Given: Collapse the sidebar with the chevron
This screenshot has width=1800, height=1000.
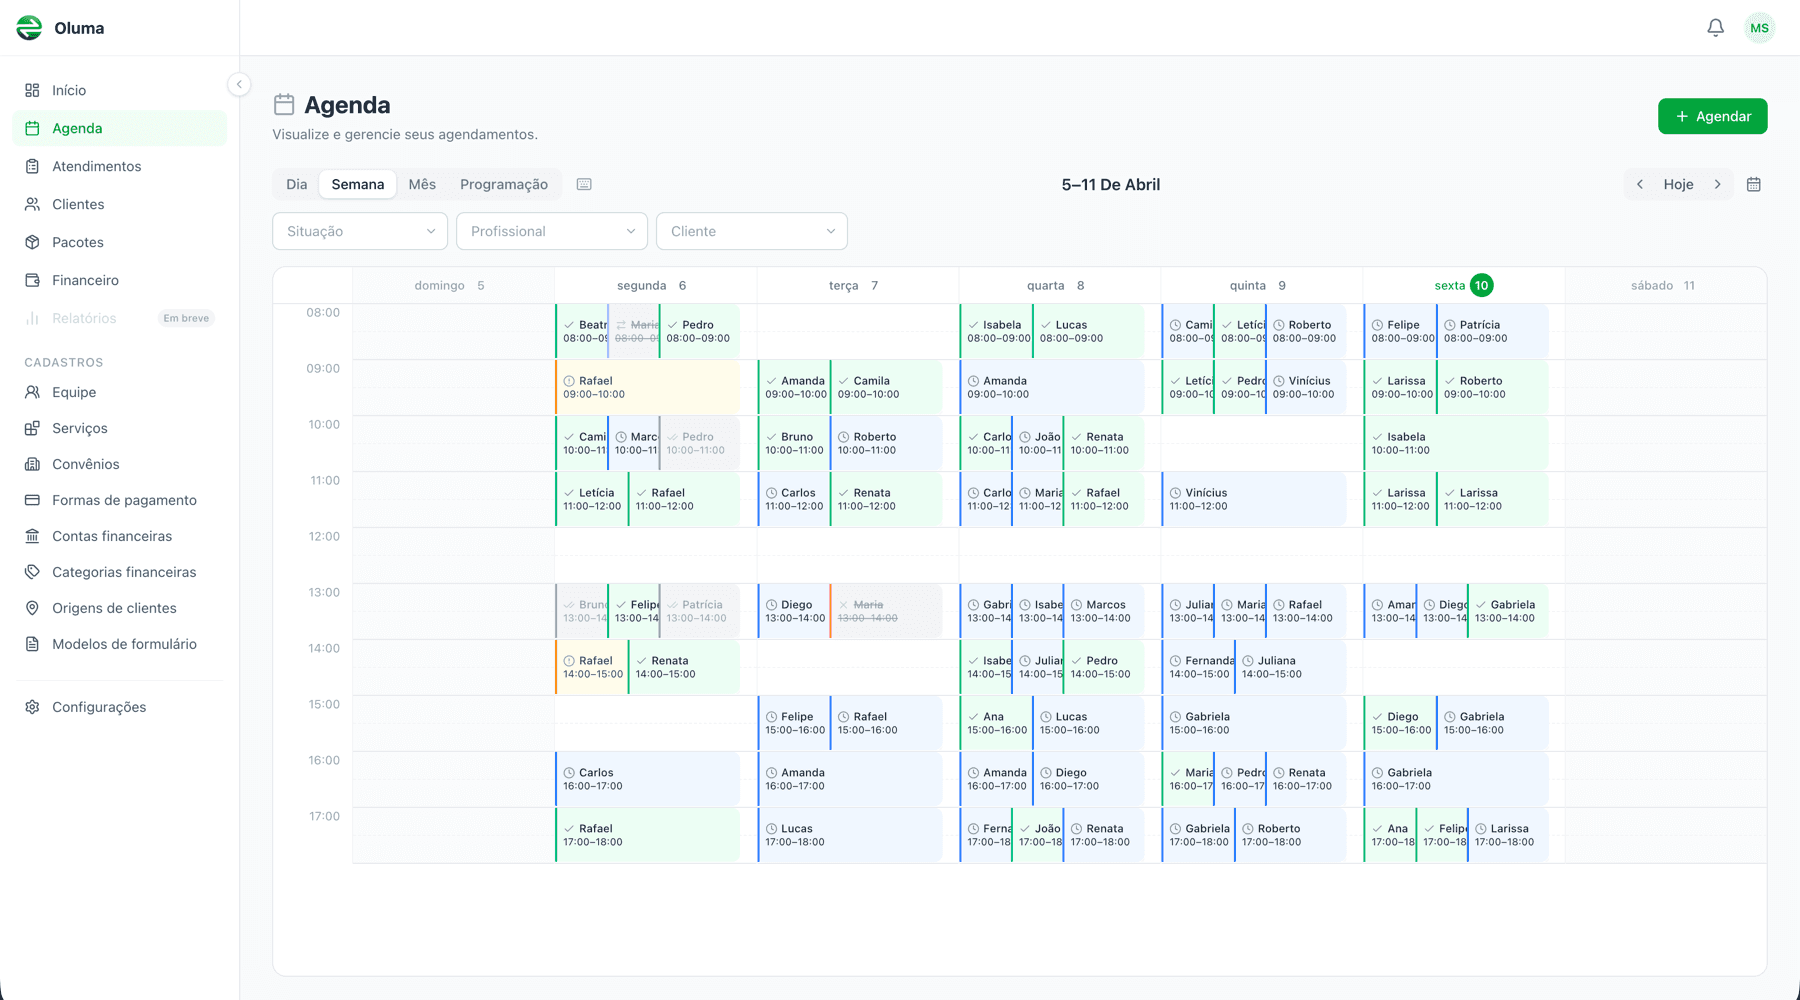Looking at the screenshot, I should (239, 85).
